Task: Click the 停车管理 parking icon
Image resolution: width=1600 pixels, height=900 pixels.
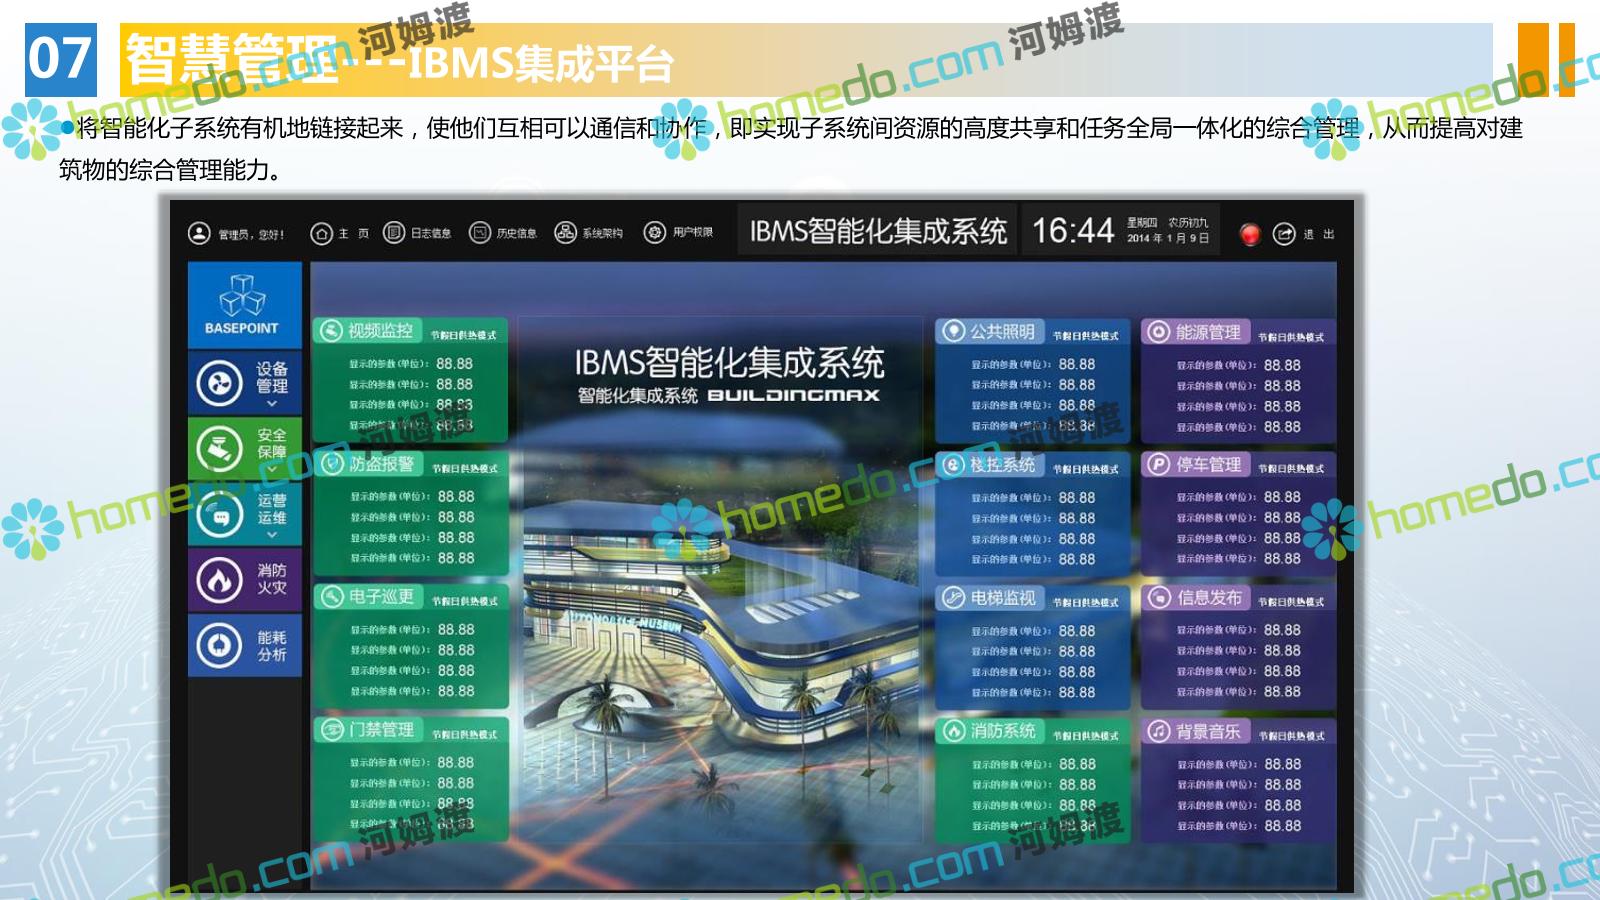Action: 1157,465
